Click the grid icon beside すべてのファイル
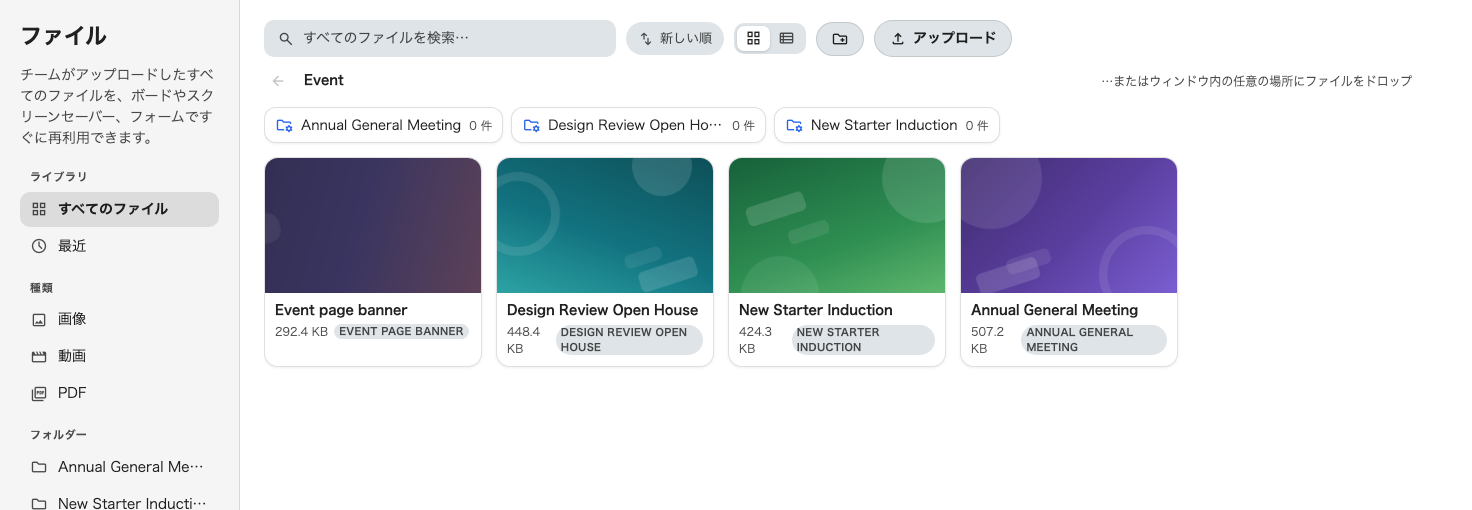 pos(39,209)
